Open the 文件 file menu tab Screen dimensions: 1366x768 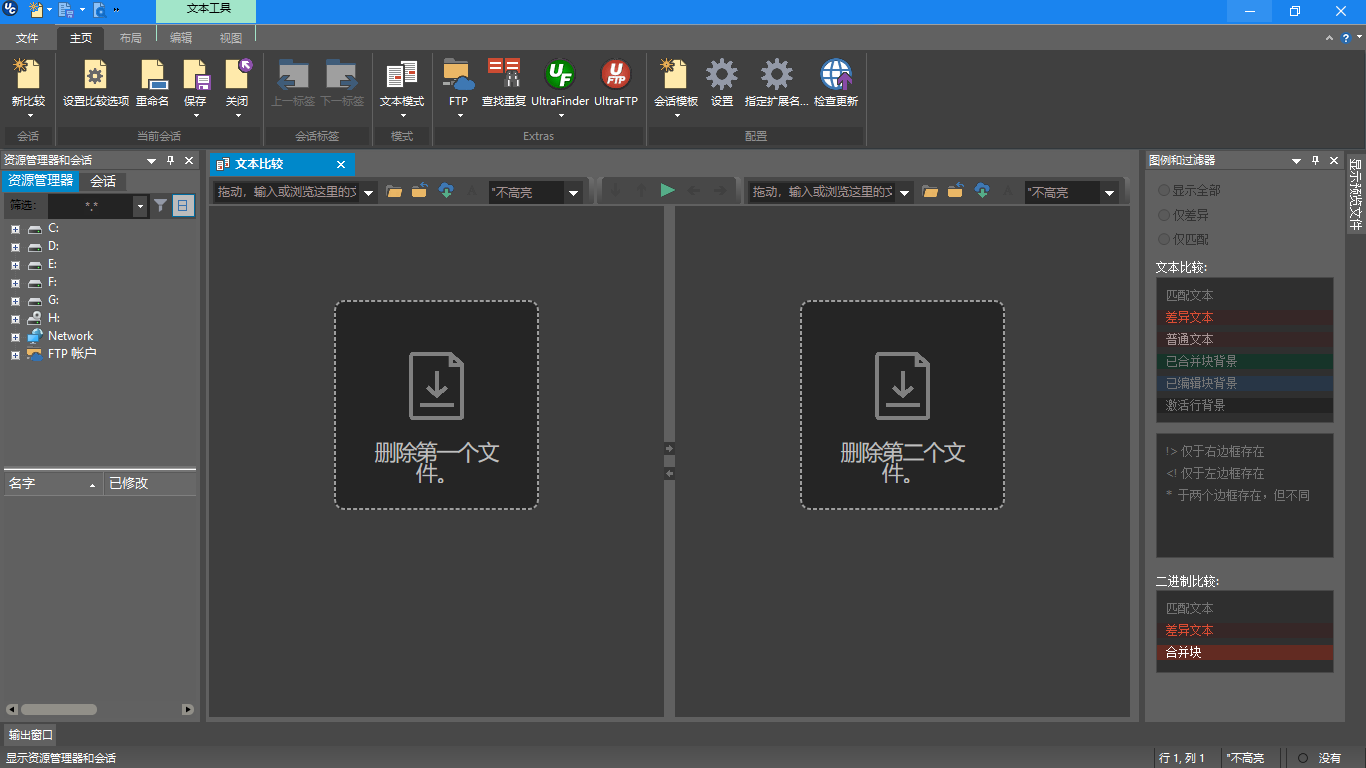(27, 38)
